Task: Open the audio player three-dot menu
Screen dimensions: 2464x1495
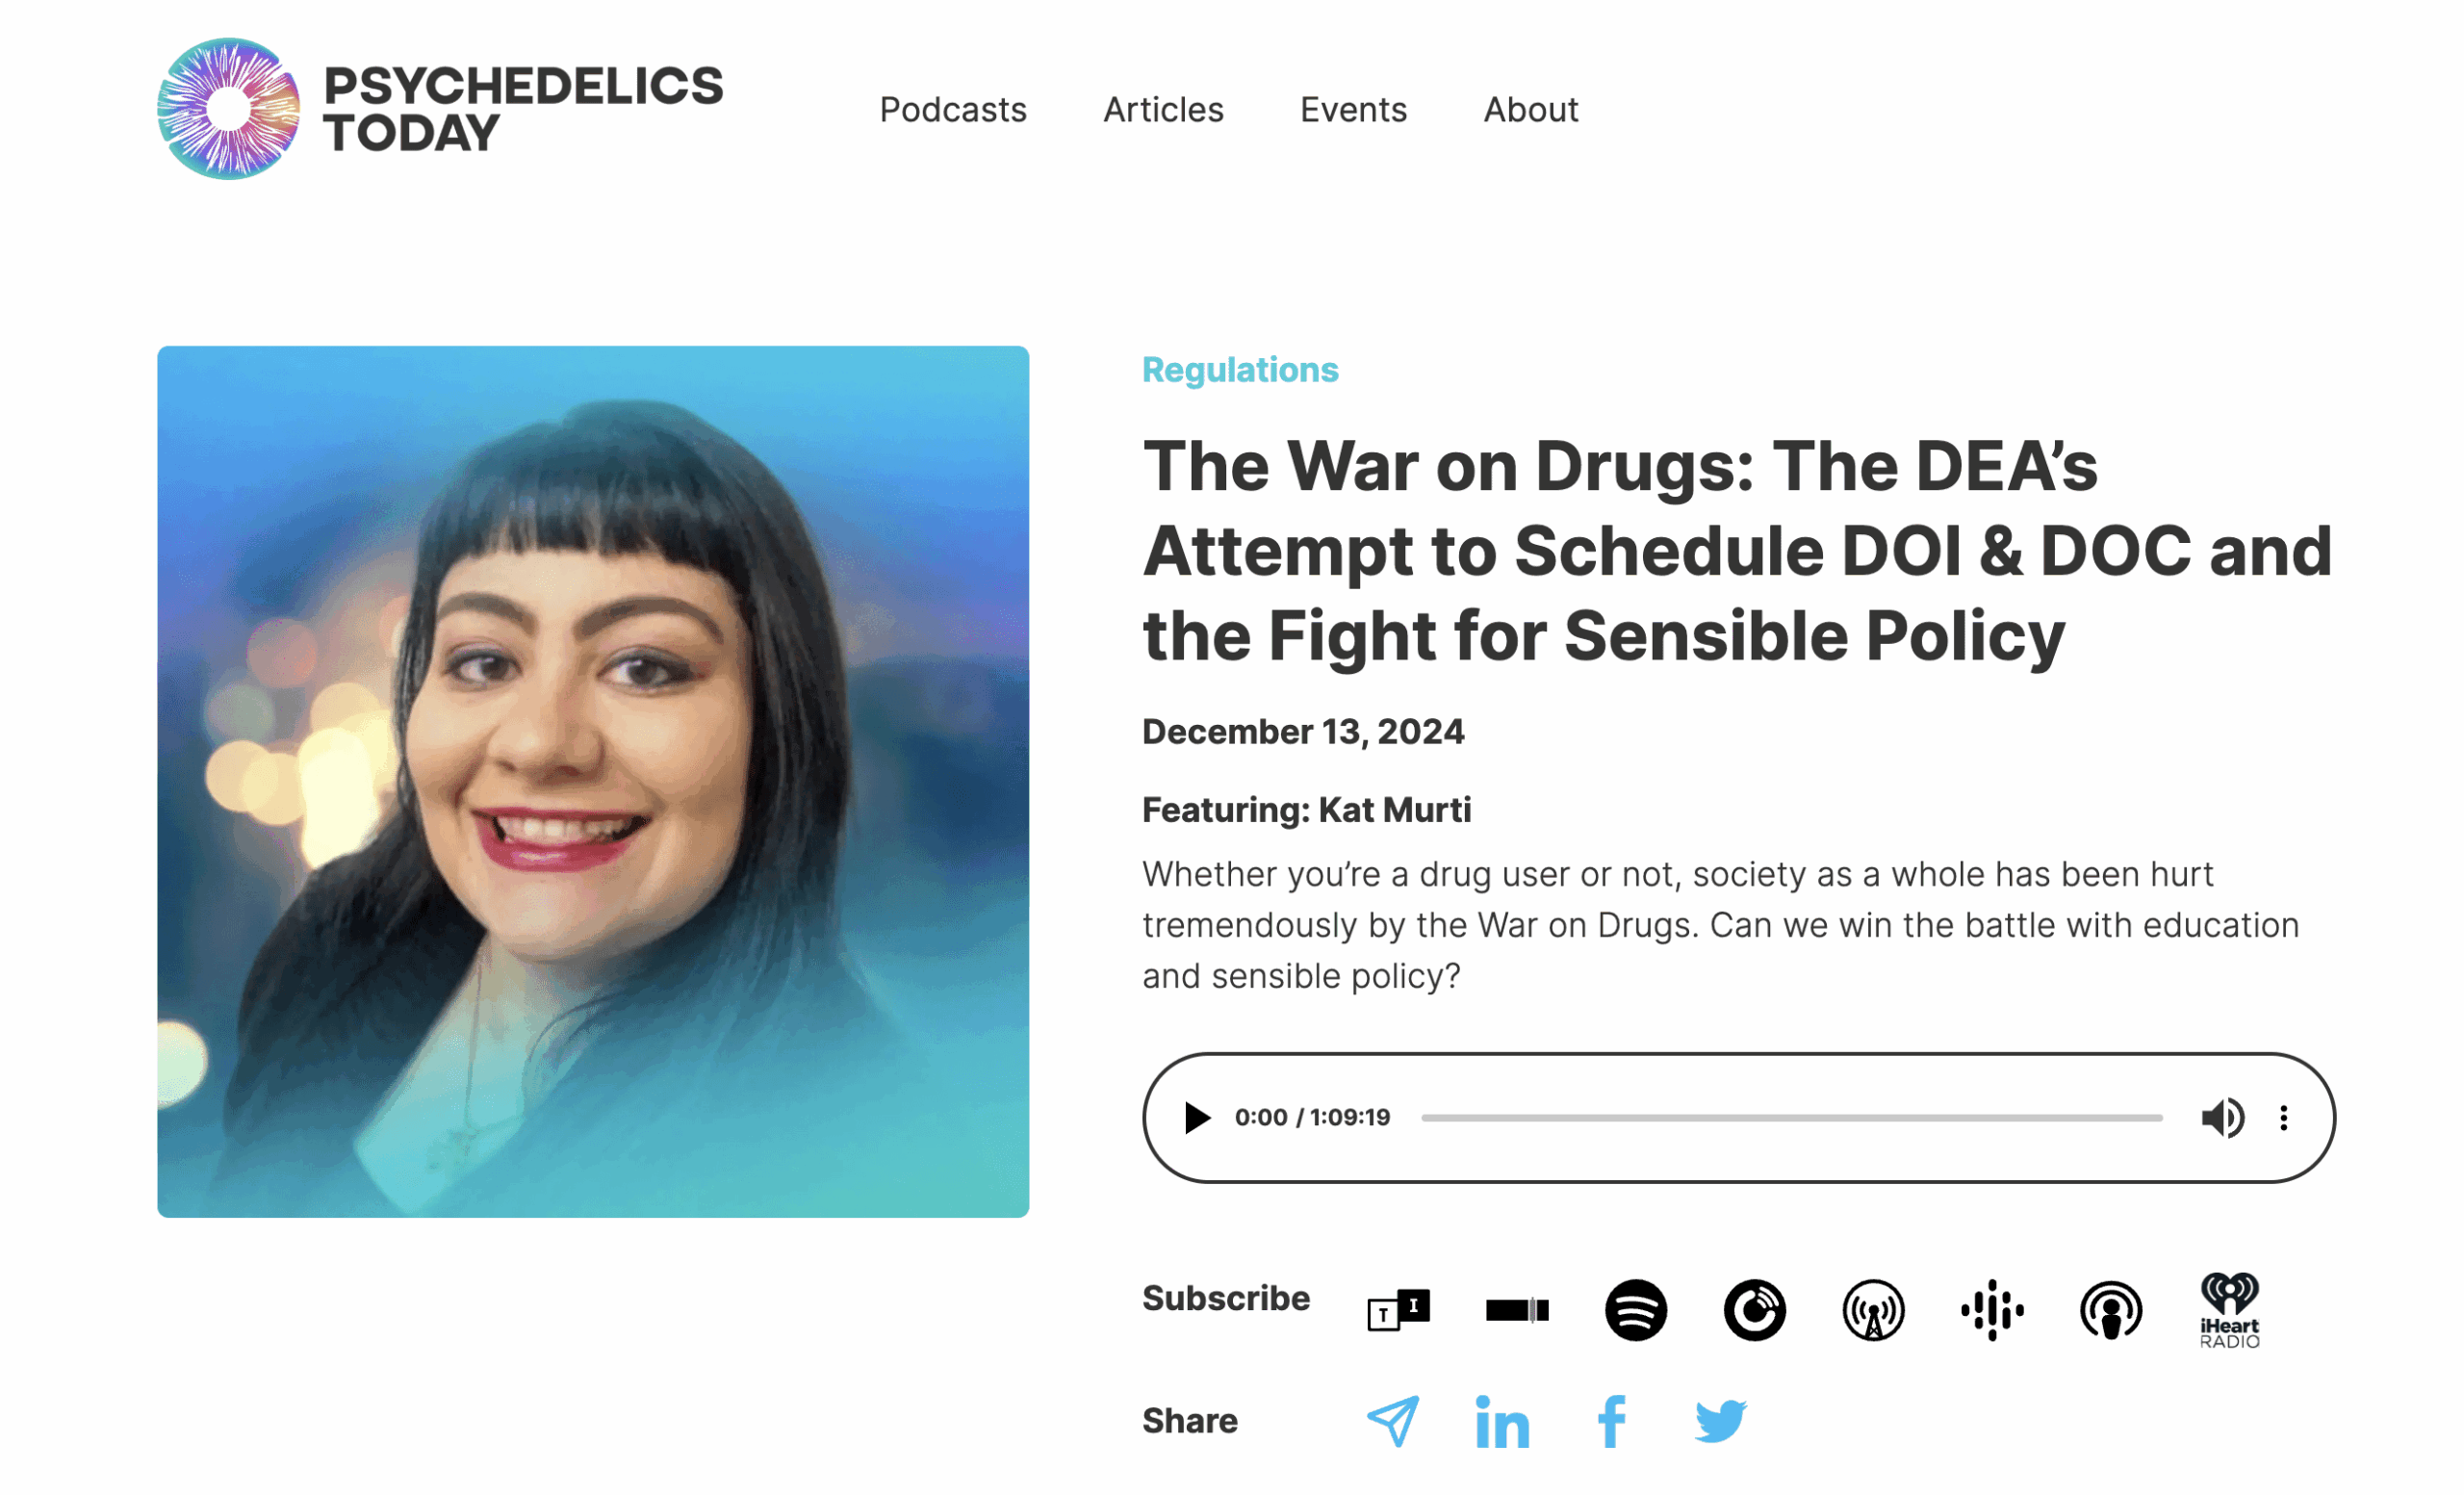Action: click(2284, 1118)
